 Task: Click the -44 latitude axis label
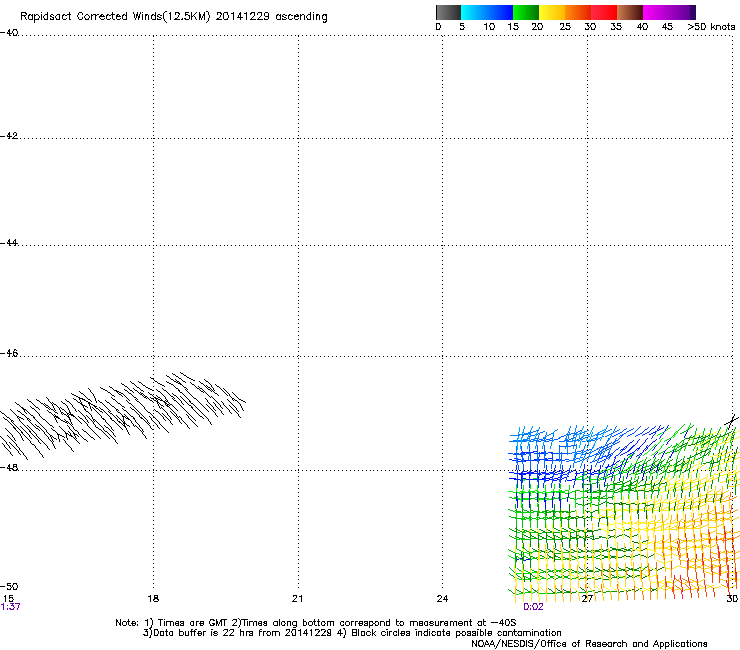click(x=9, y=243)
